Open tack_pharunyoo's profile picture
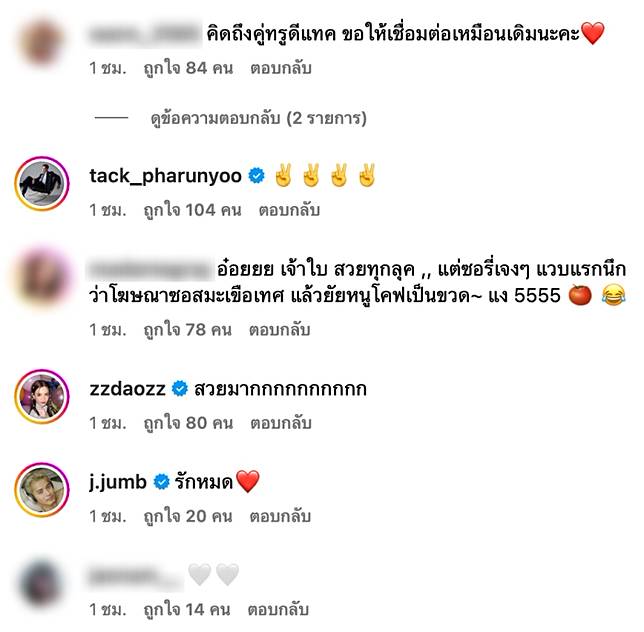644x632 pixels. click(42, 184)
